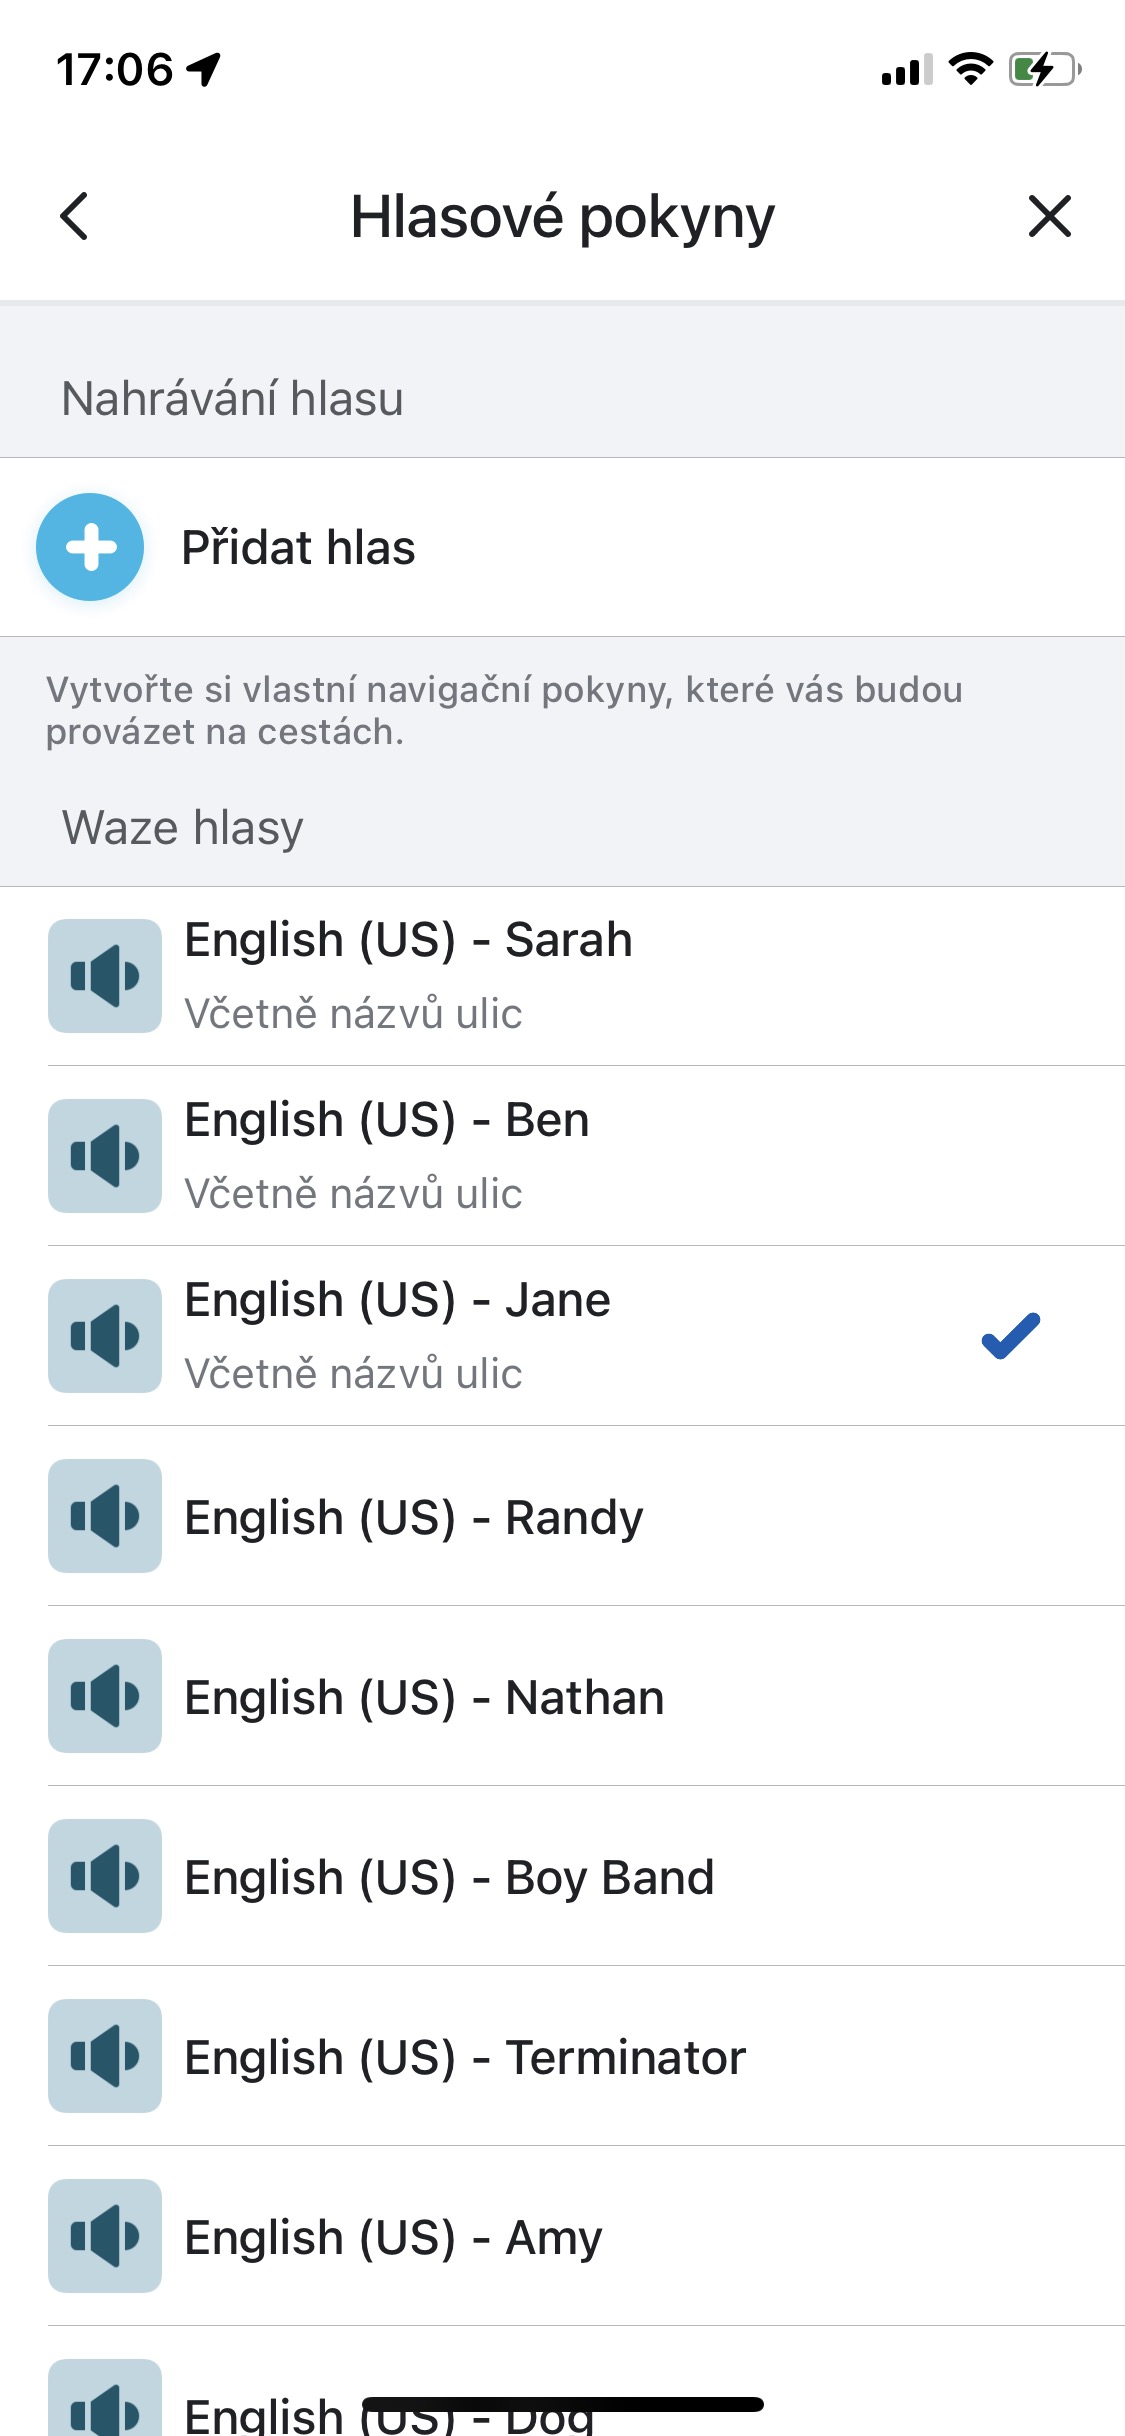Tap the English (US) - Ben row
The height and width of the screenshot is (2436, 1125).
tap(388, 1121)
